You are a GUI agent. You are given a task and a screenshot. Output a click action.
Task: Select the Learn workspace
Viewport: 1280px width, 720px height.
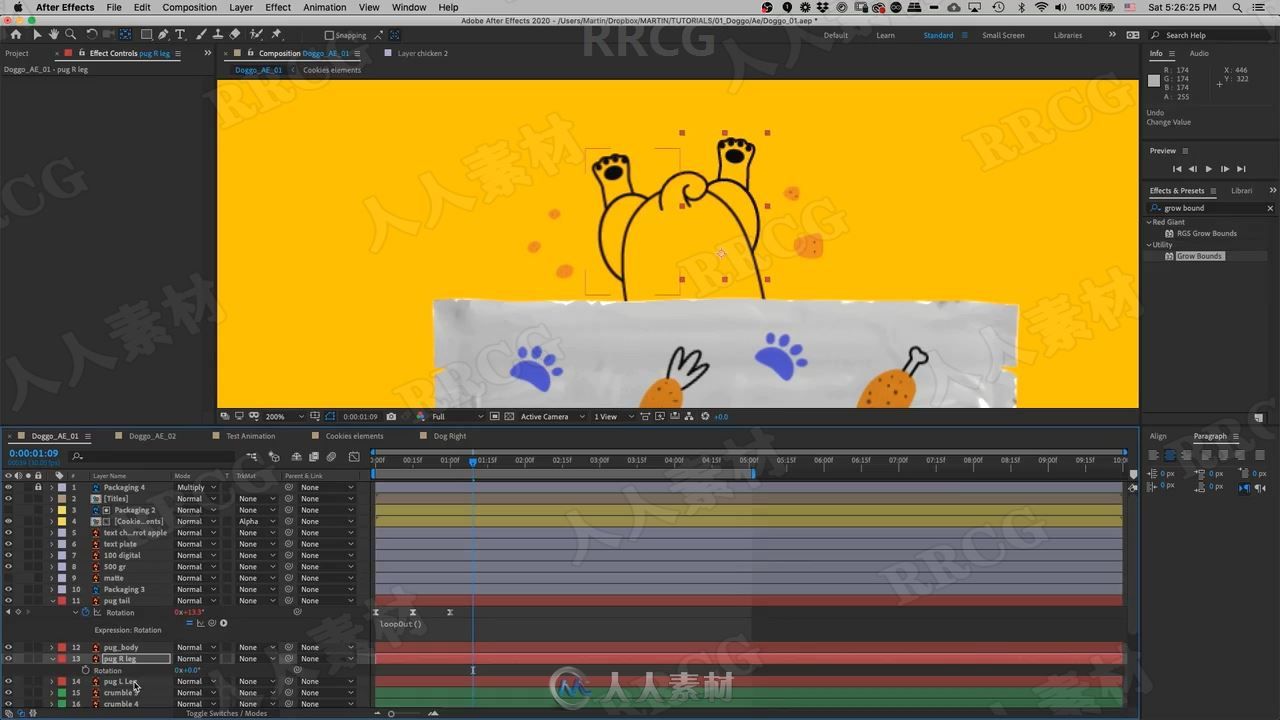(885, 35)
